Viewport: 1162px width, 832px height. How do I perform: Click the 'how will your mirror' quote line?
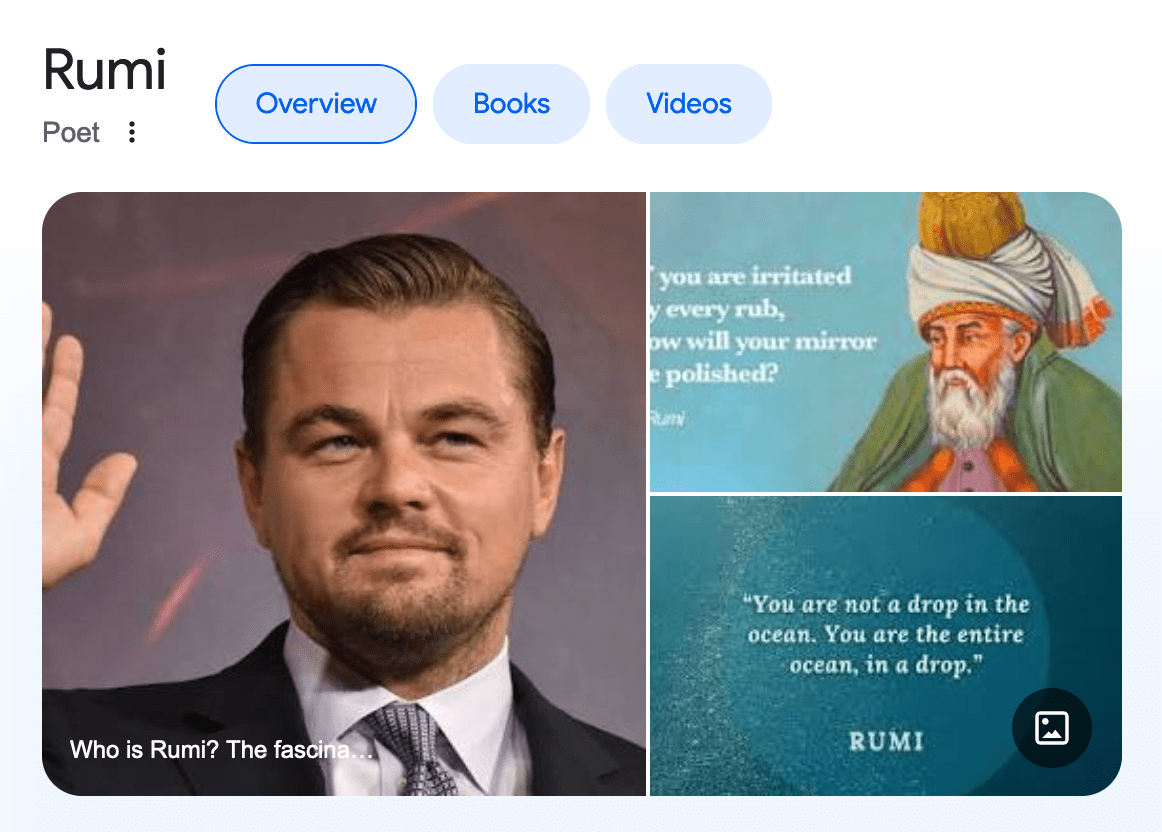click(x=763, y=341)
